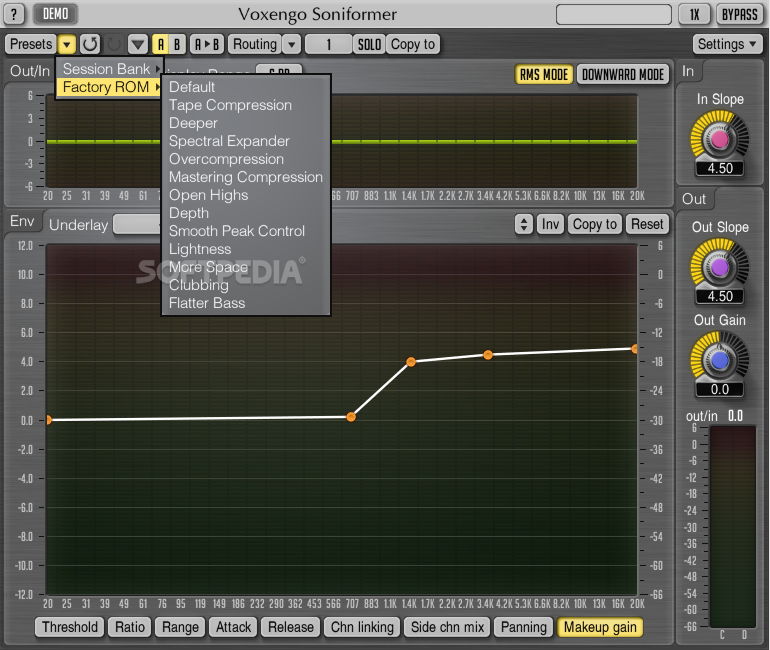
Task: Load the Default preset
Action: 246,87
